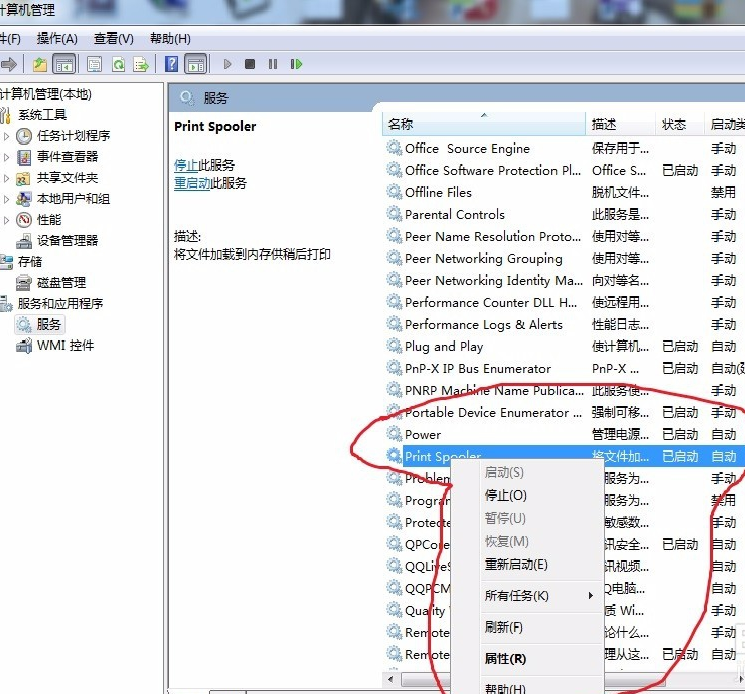Viewport: 745px width, 694px height.
Task: Choose 停止(O) in the context menu
Action: 505,495
